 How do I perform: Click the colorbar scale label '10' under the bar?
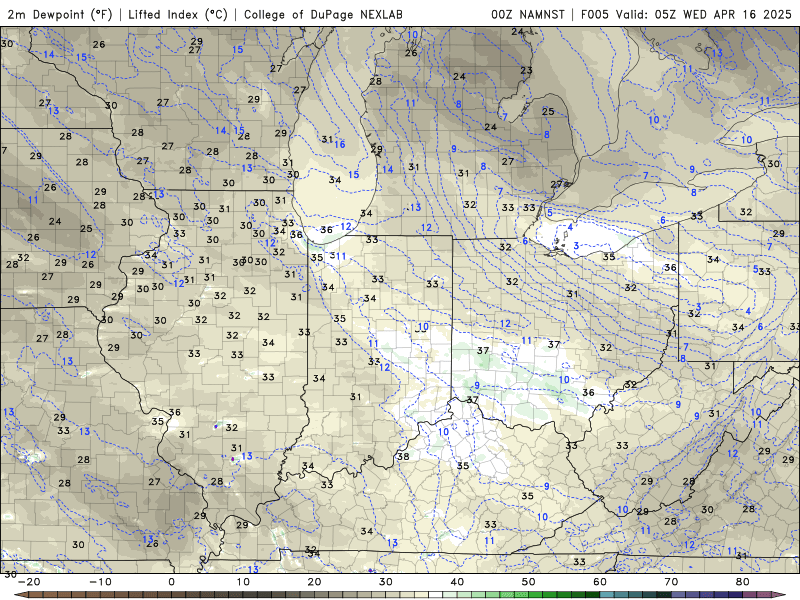pyautogui.click(x=243, y=582)
